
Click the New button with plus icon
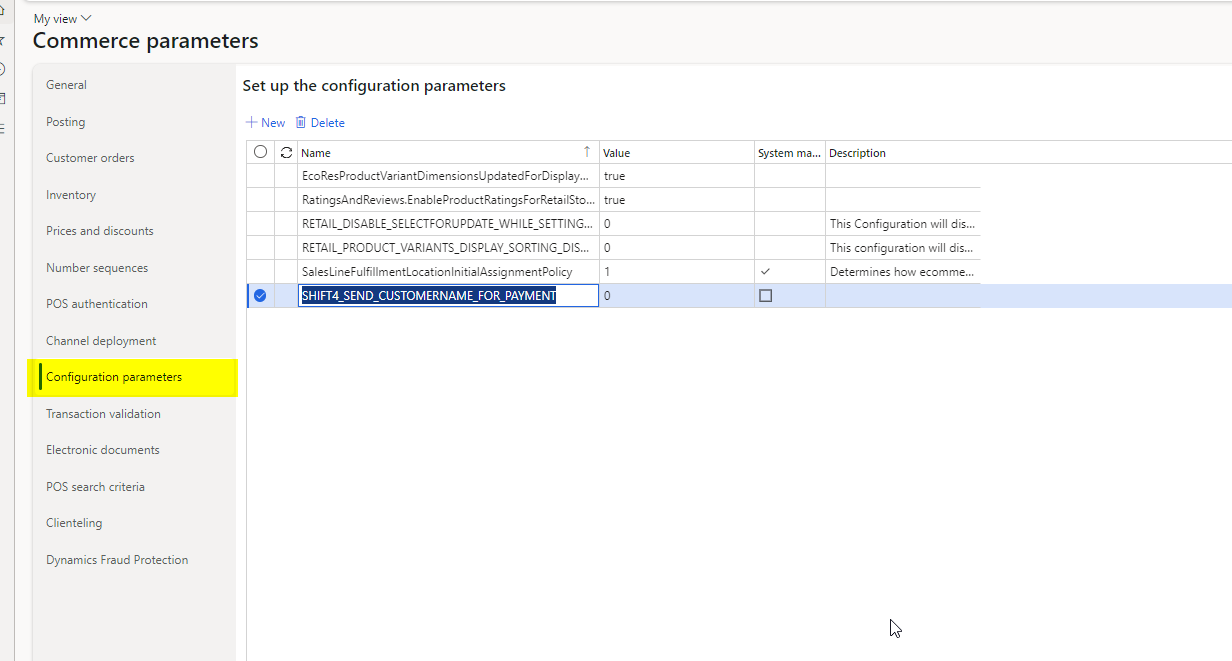pyautogui.click(x=265, y=123)
